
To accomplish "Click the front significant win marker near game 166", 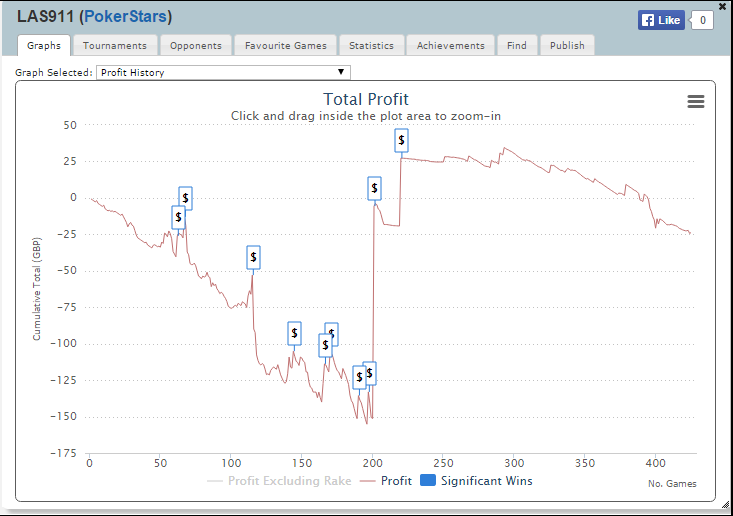I will click(325, 345).
